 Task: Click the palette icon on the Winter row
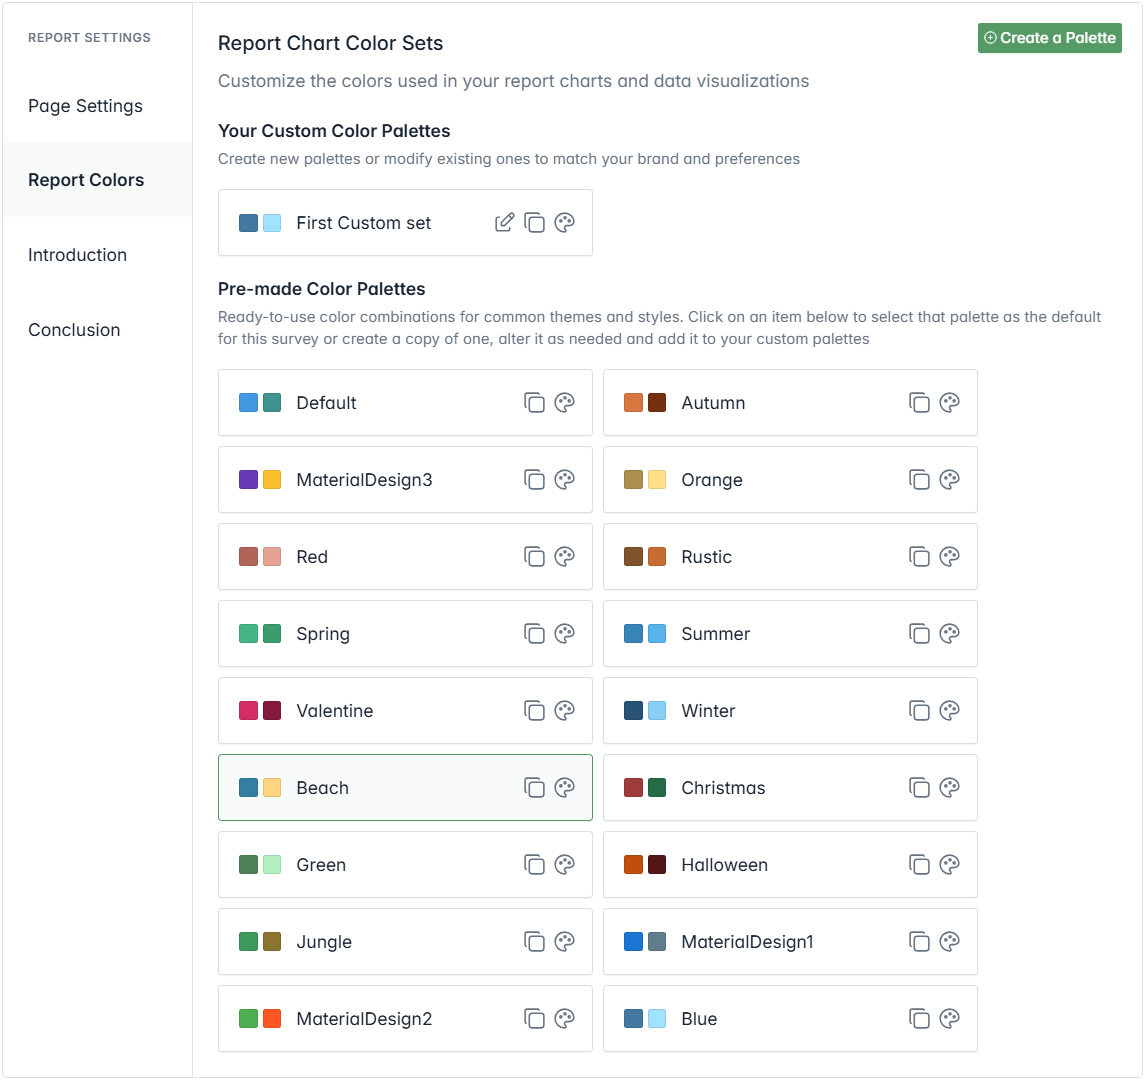pyautogui.click(x=950, y=711)
